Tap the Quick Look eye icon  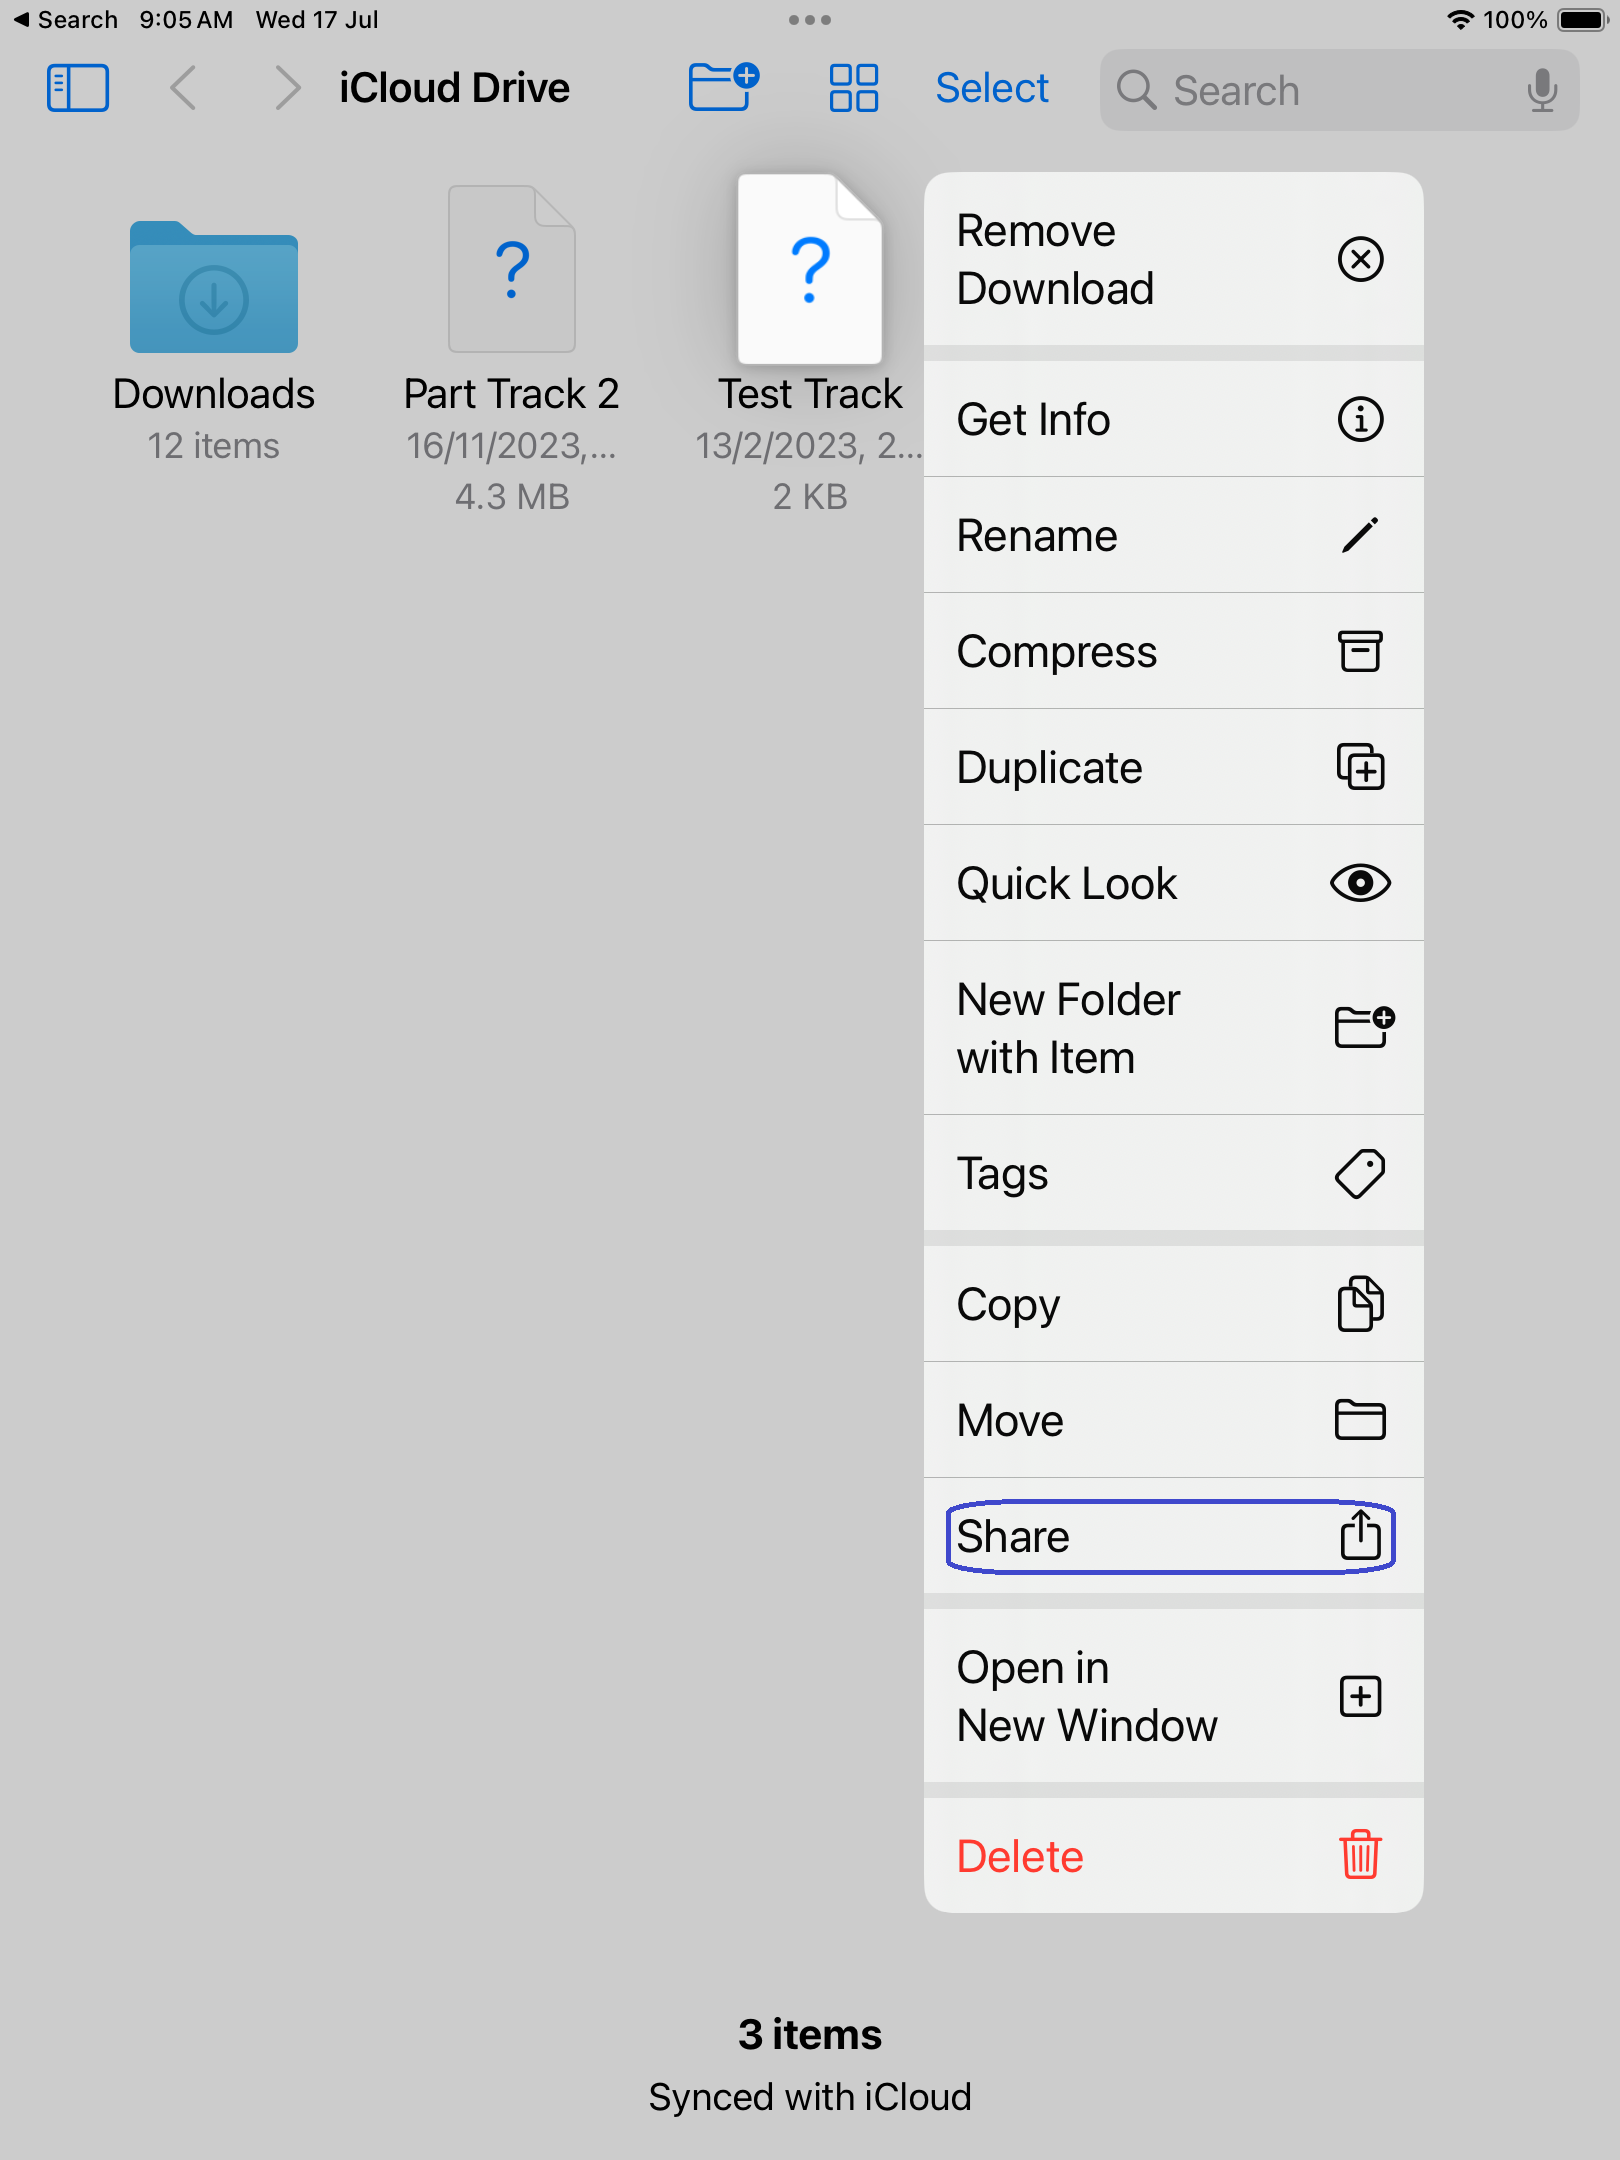click(x=1362, y=883)
